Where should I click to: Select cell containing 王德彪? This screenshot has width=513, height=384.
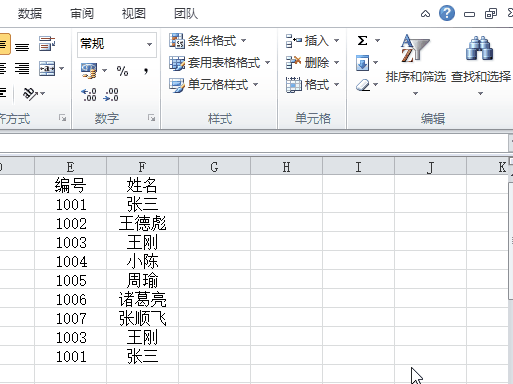pos(142,223)
